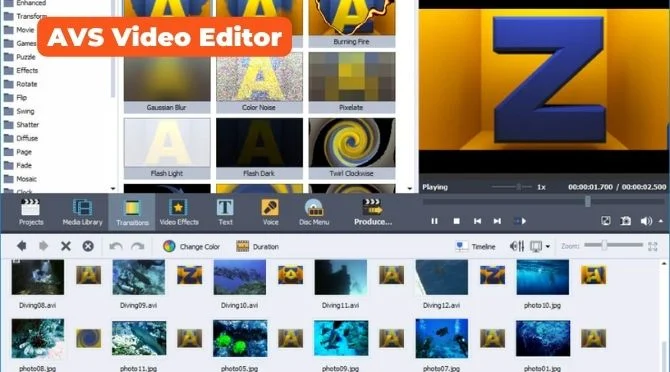Viewport: 670px width, 372px height.
Task: Adjust the storyboard Zoom slider
Action: tap(604, 245)
